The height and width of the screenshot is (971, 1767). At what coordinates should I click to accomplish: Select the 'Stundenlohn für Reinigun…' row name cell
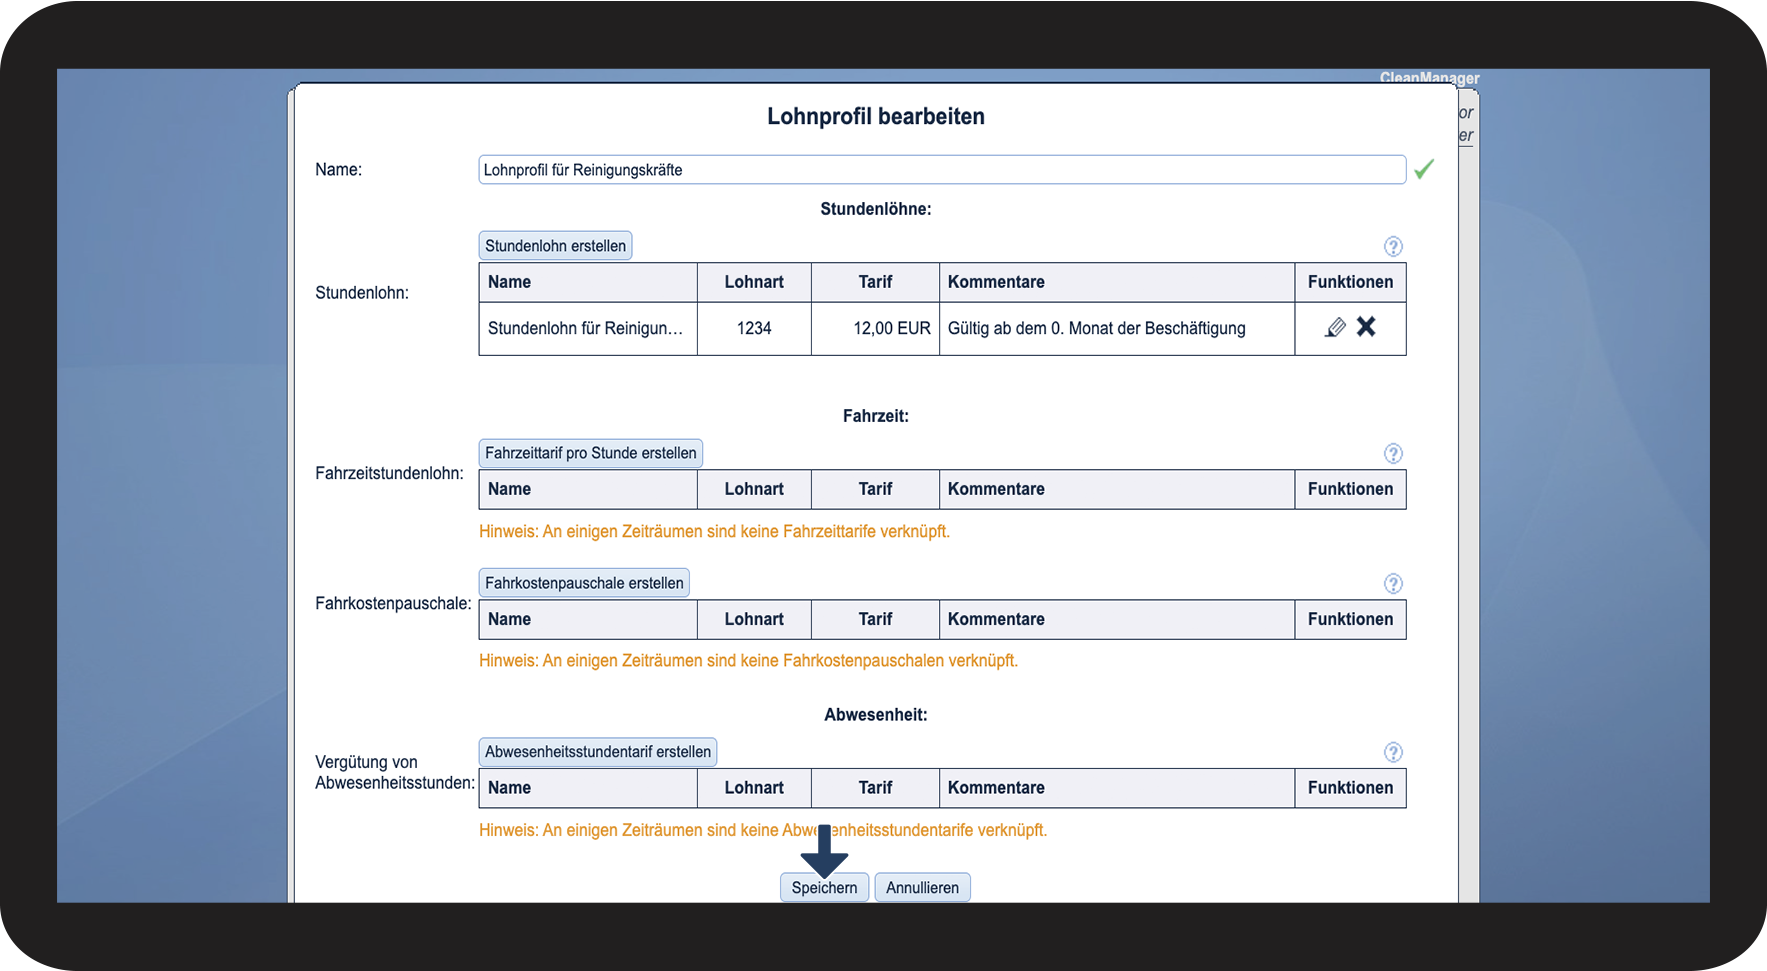click(x=586, y=328)
